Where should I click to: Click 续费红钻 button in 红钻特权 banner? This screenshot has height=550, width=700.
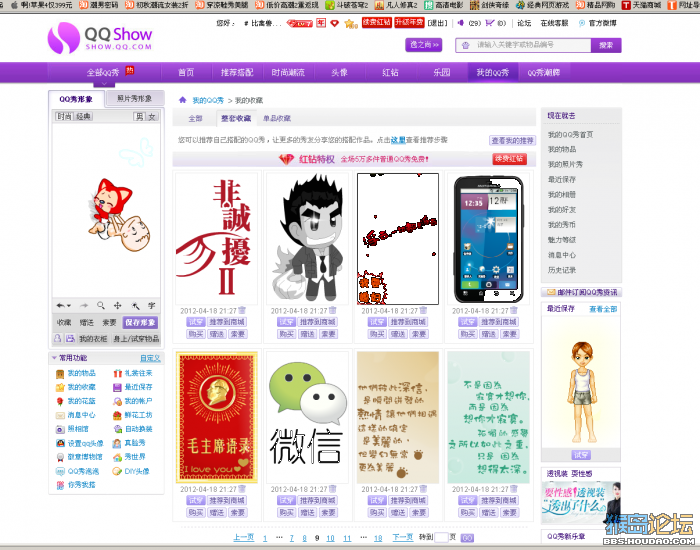tap(509, 159)
